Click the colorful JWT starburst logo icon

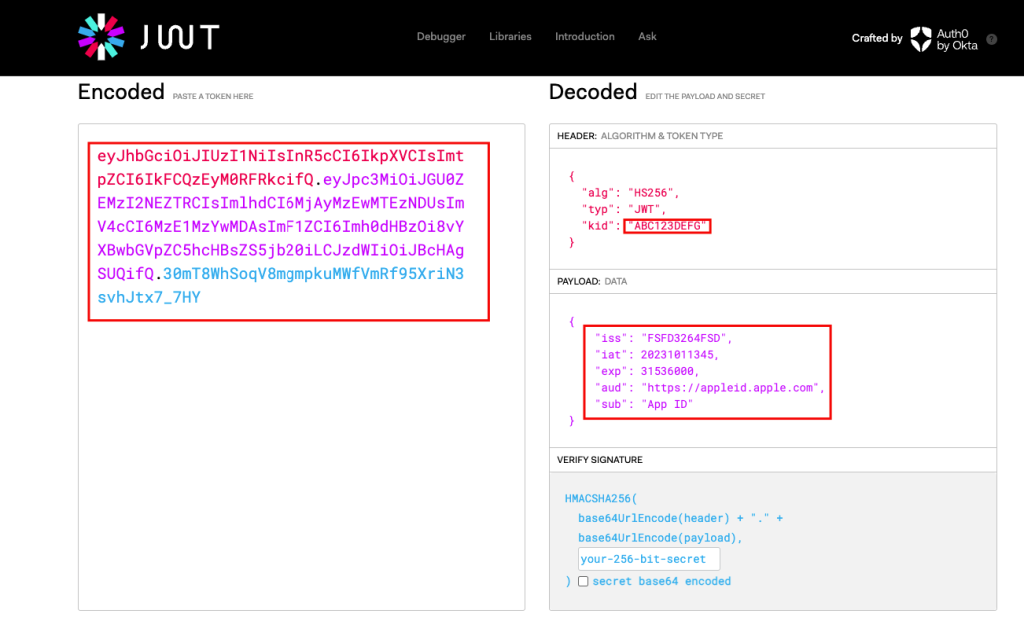(101, 37)
